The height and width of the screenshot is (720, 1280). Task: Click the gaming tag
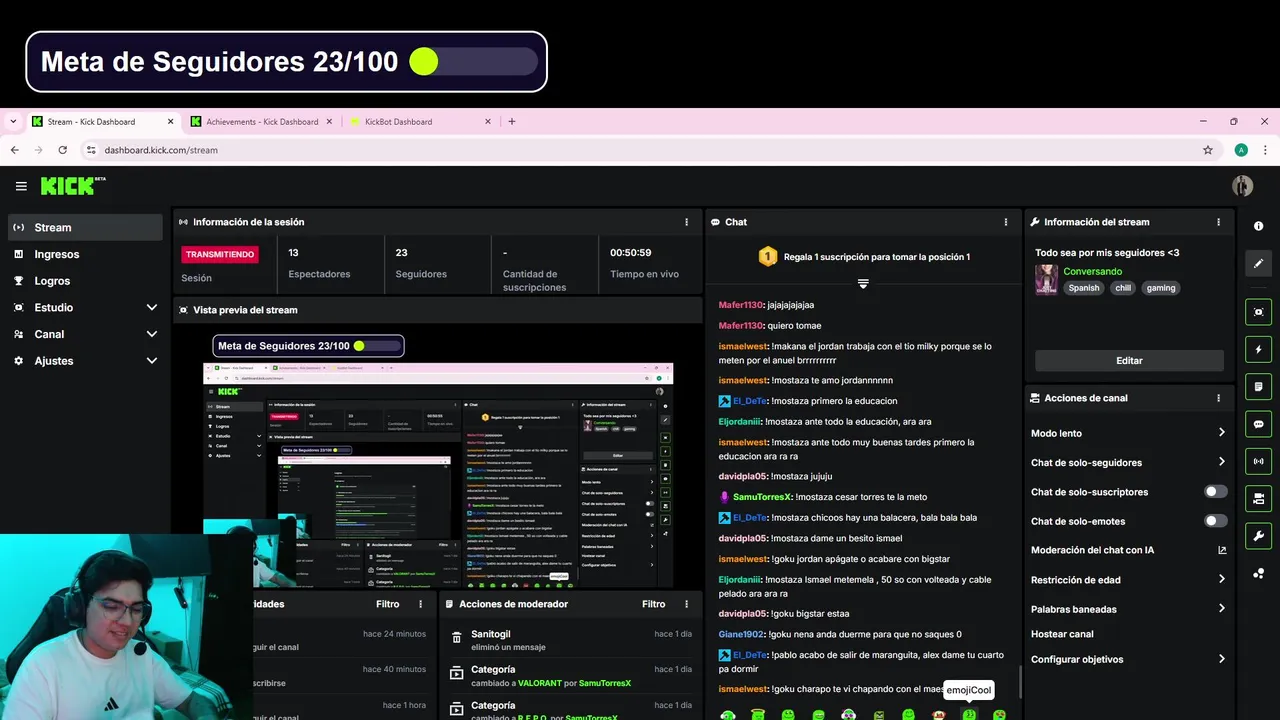tap(1160, 288)
